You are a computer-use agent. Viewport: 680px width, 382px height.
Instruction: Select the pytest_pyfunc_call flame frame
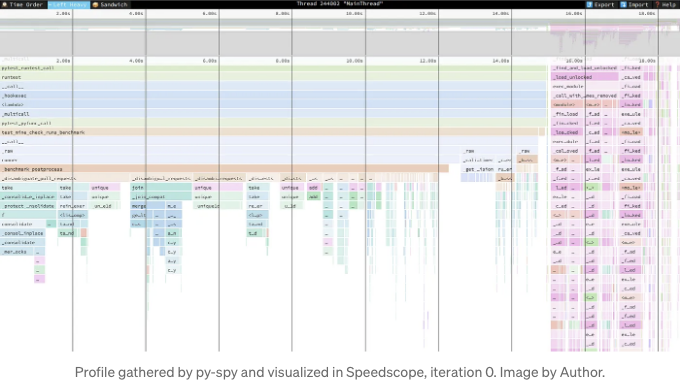pyautogui.click(x=273, y=123)
